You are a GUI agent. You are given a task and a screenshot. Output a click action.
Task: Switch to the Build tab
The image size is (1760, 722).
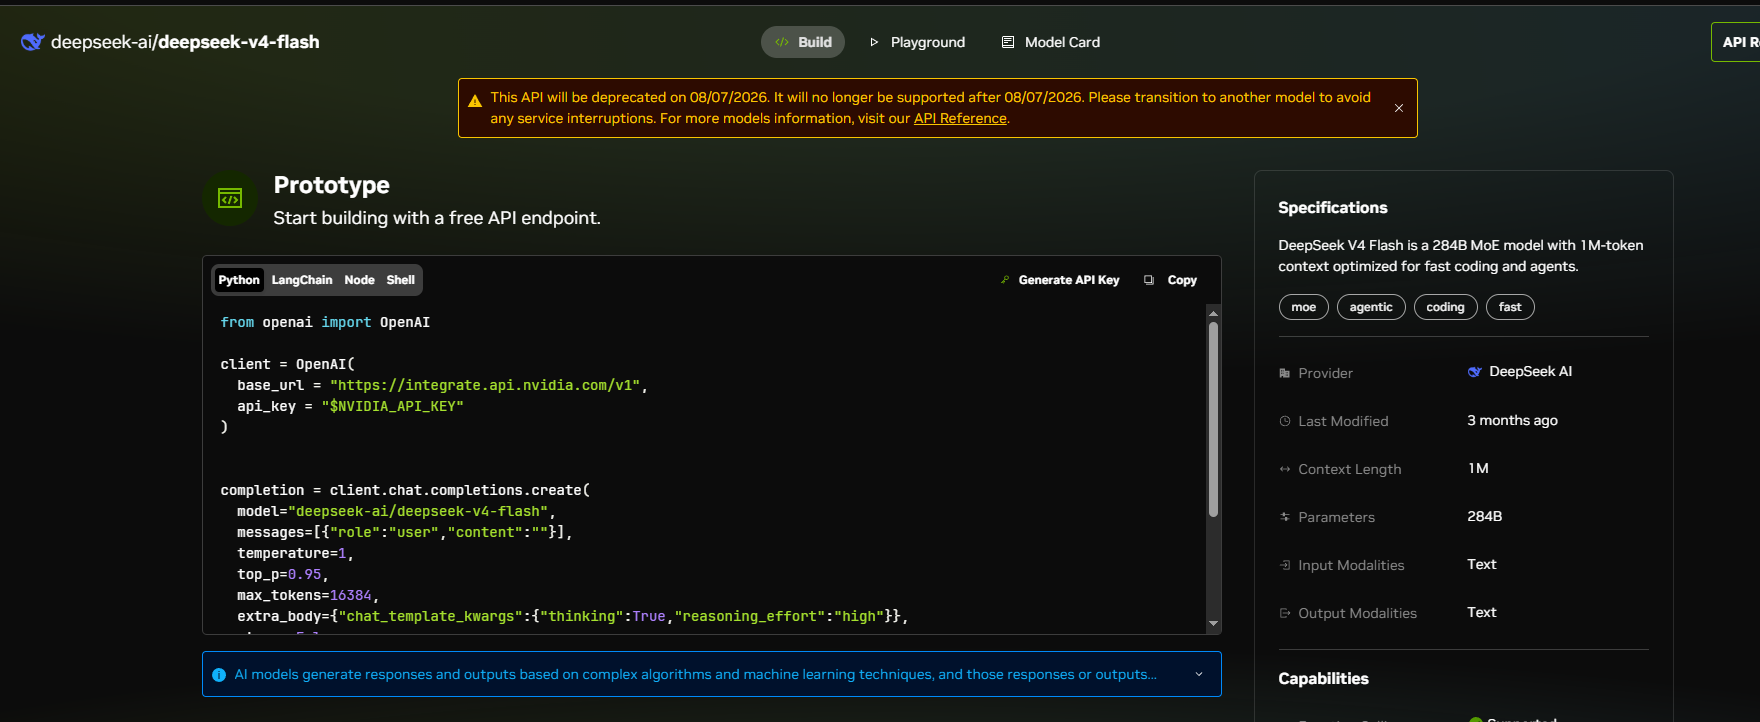[x=803, y=42]
